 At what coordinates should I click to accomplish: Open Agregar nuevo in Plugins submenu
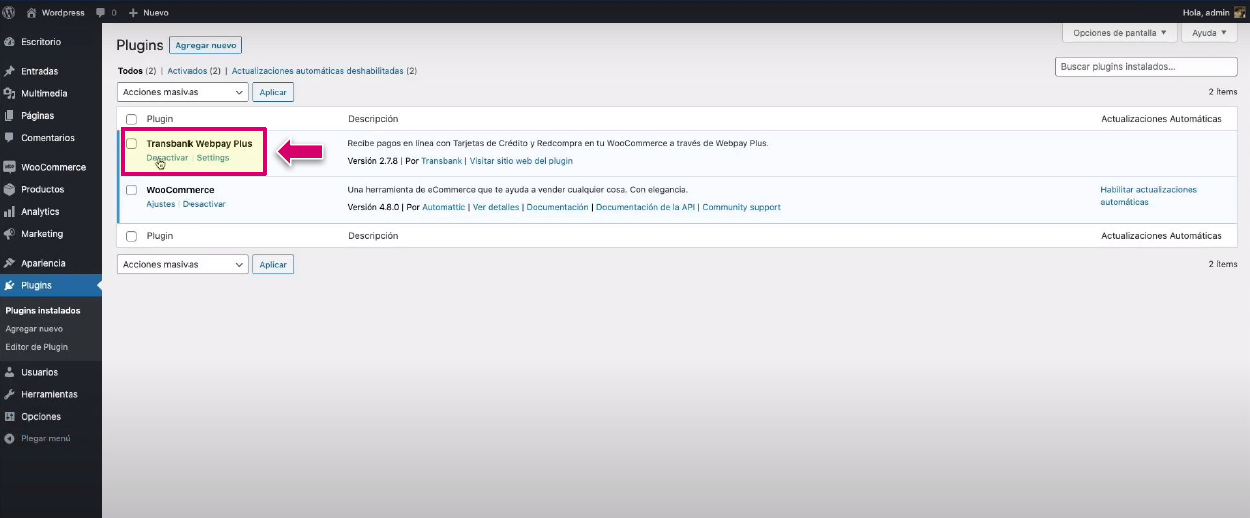click(34, 328)
